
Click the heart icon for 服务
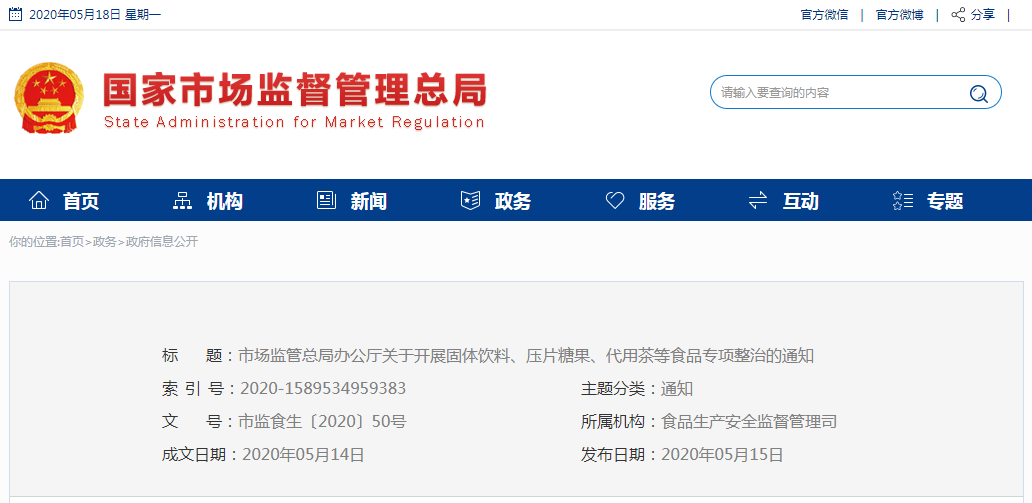click(615, 200)
